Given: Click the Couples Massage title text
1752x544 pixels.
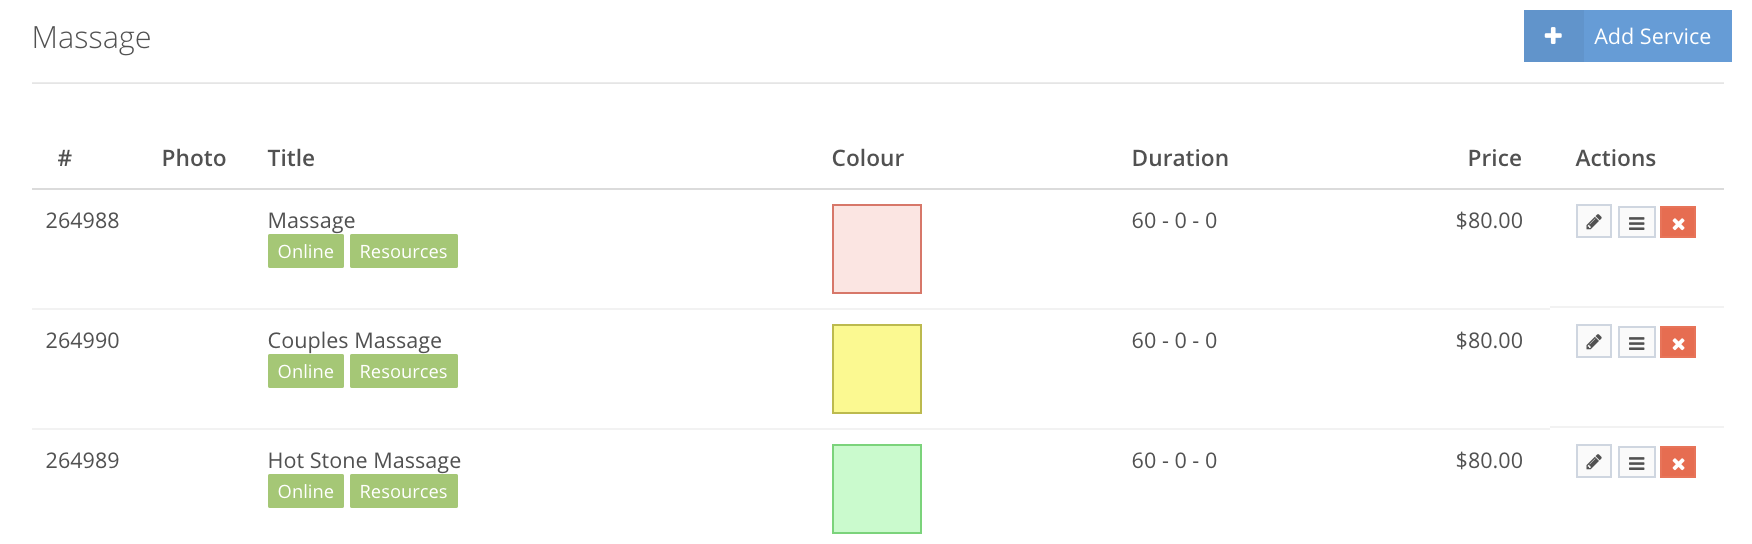Looking at the screenshot, I should (354, 340).
